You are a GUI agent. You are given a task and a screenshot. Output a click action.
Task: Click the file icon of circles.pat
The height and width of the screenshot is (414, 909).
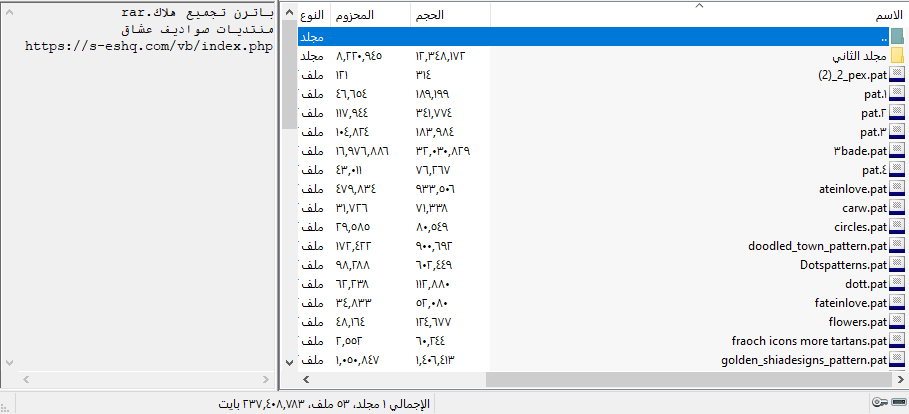point(897,227)
